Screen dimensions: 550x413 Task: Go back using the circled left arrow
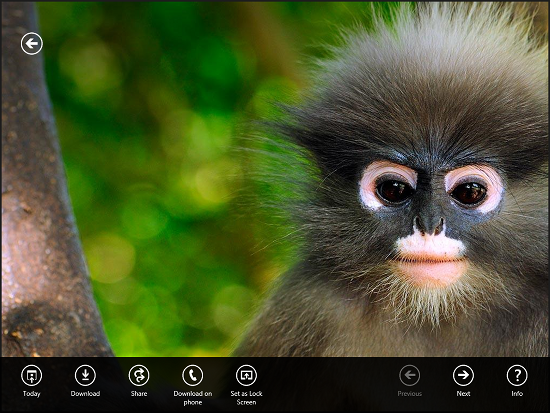[x=32, y=44]
